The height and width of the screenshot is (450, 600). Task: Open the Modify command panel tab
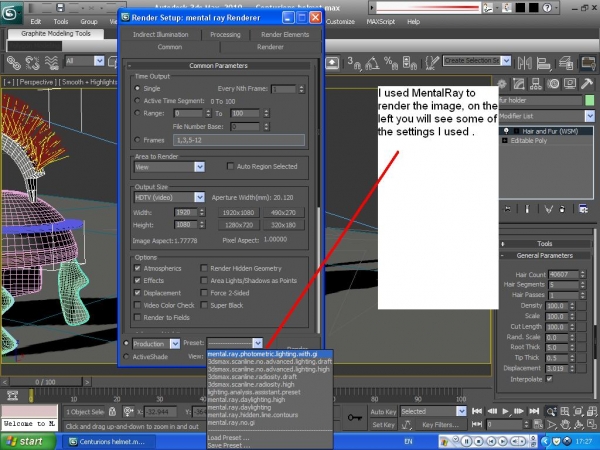point(519,84)
